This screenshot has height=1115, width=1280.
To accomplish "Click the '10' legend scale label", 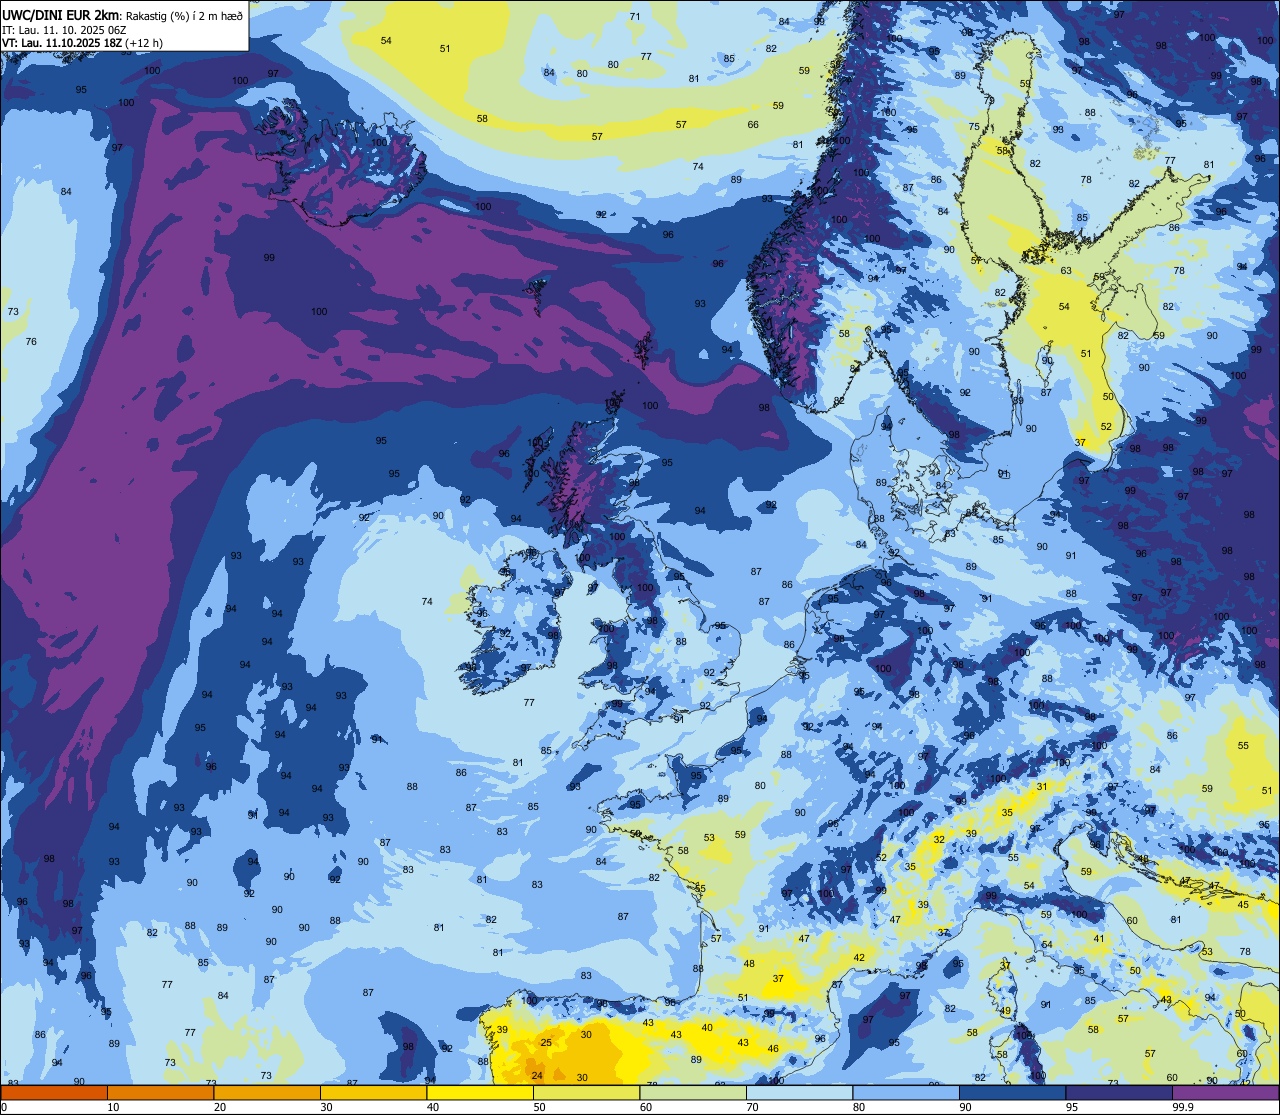I will click(113, 1107).
